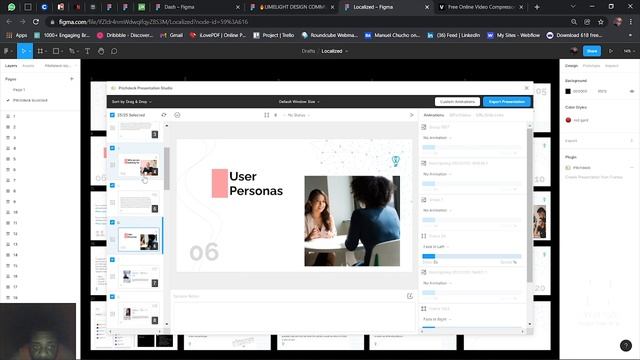Uncheck the slide 7 checkbox
This screenshot has height=360, width=640.
tap(112, 259)
